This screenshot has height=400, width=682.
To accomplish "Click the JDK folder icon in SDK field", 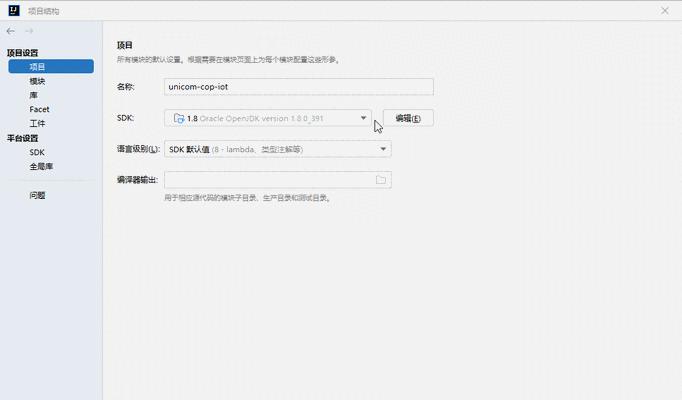I will pos(179,118).
